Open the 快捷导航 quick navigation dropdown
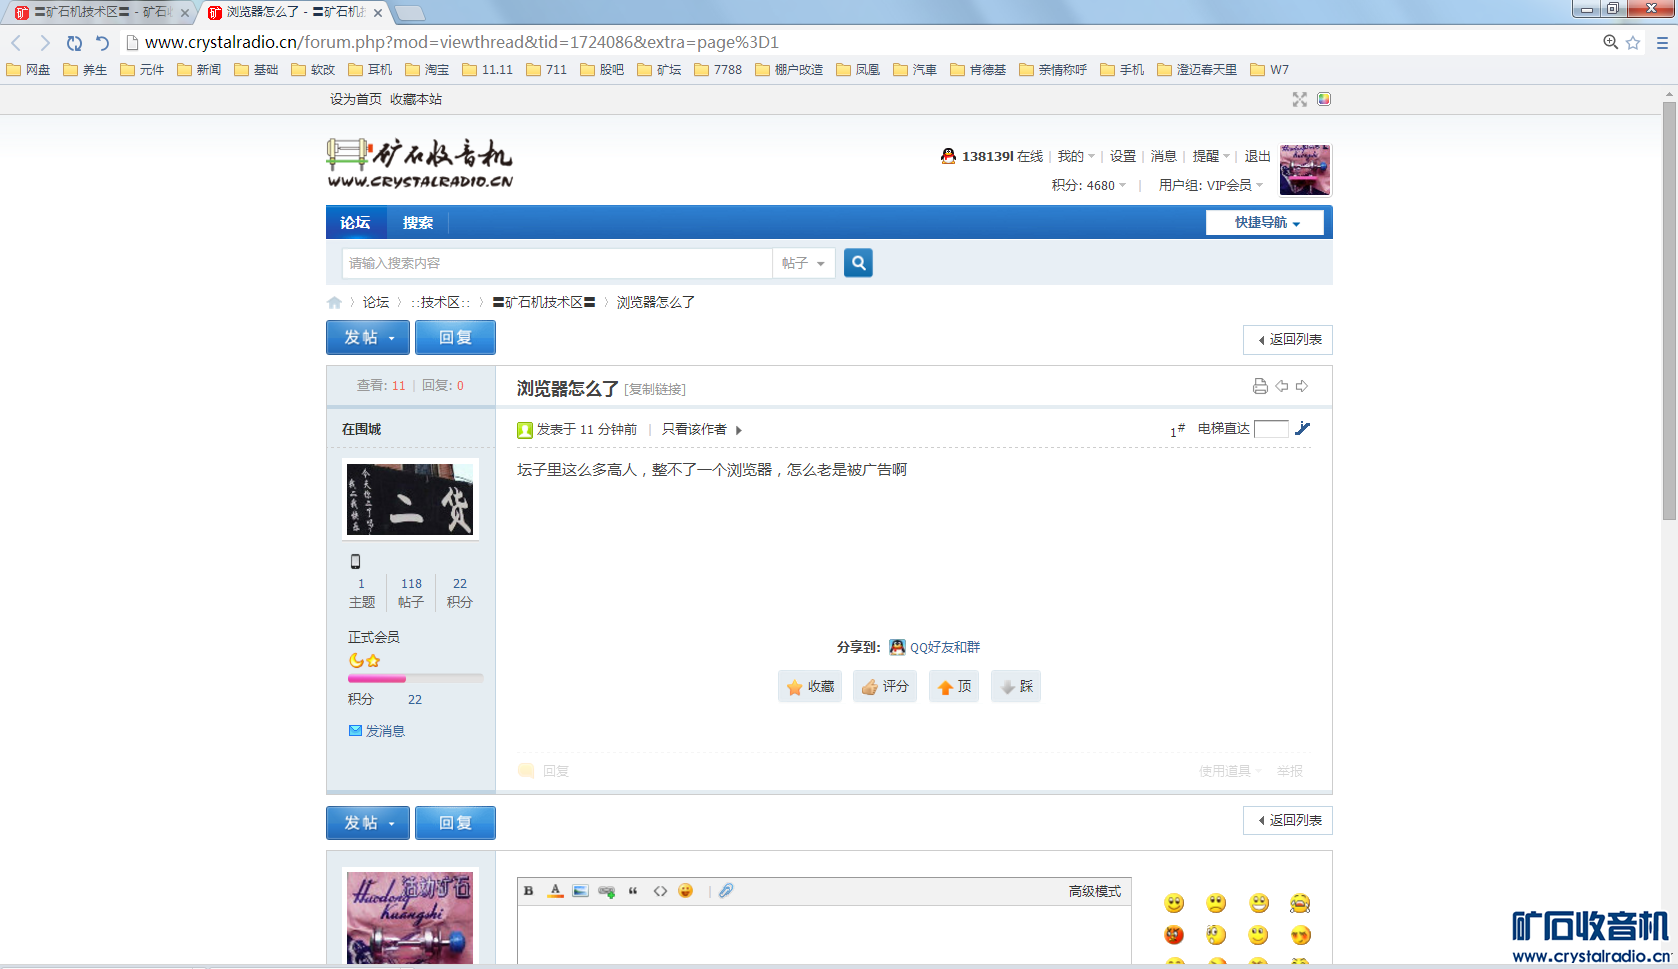This screenshot has width=1678, height=969. pos(1265,222)
